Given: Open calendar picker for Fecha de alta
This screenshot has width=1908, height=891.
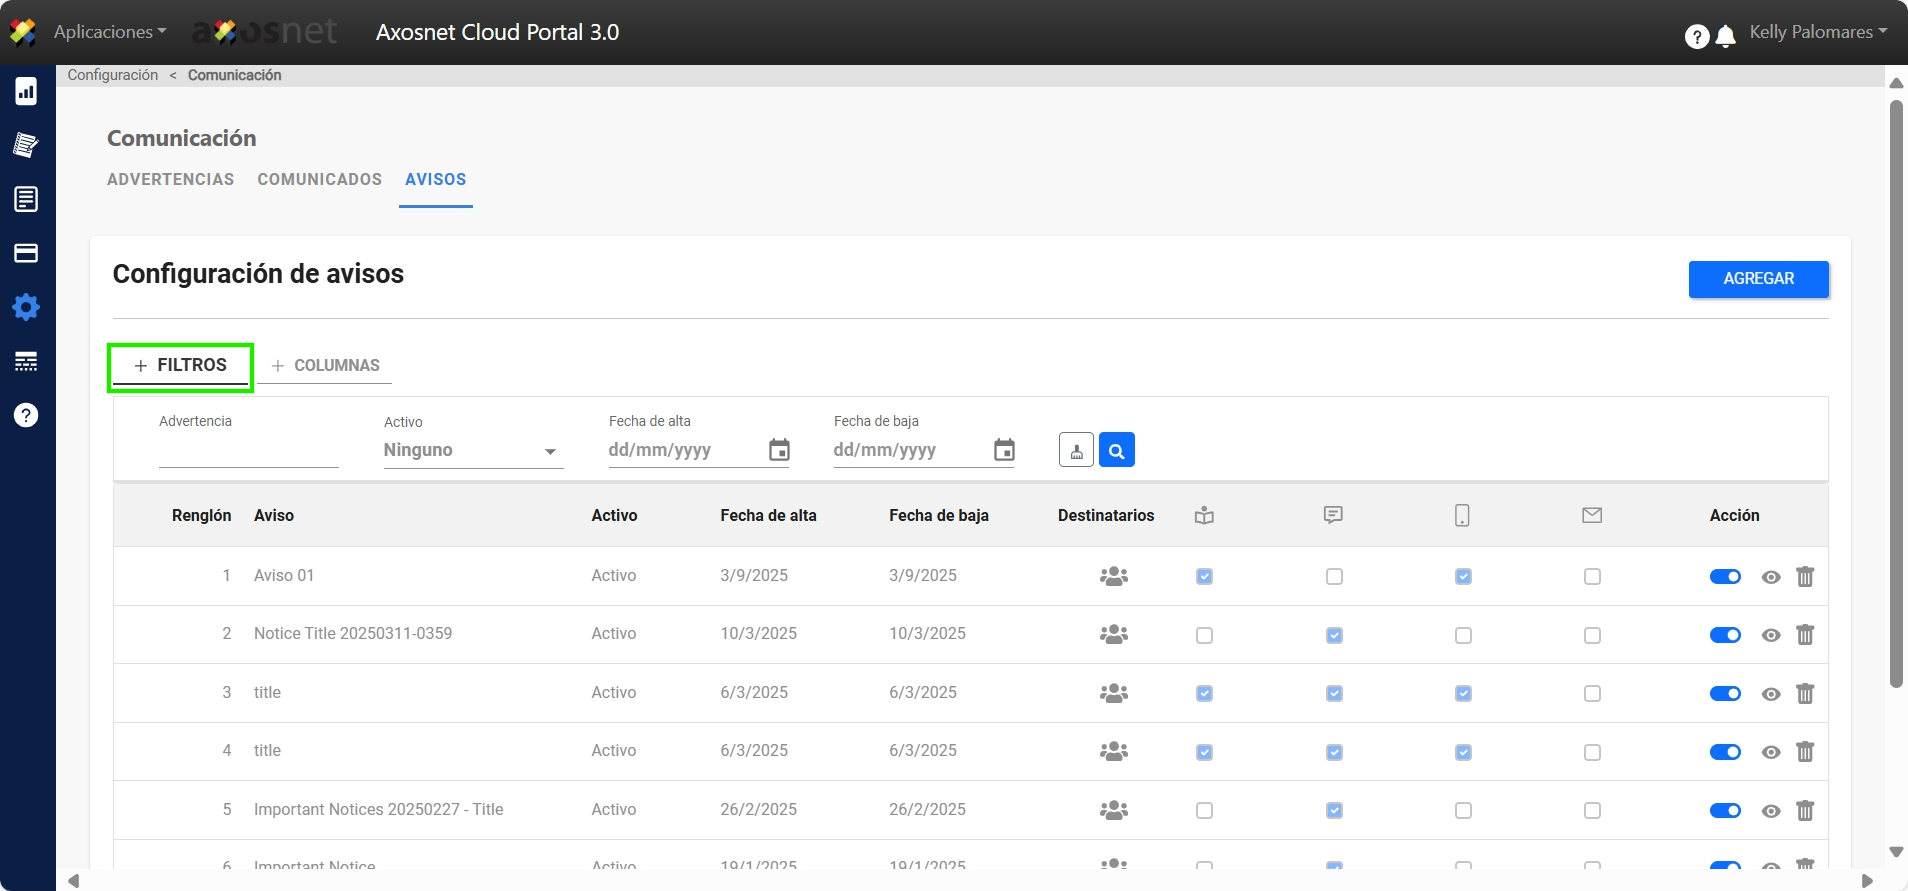Looking at the screenshot, I should (x=779, y=450).
